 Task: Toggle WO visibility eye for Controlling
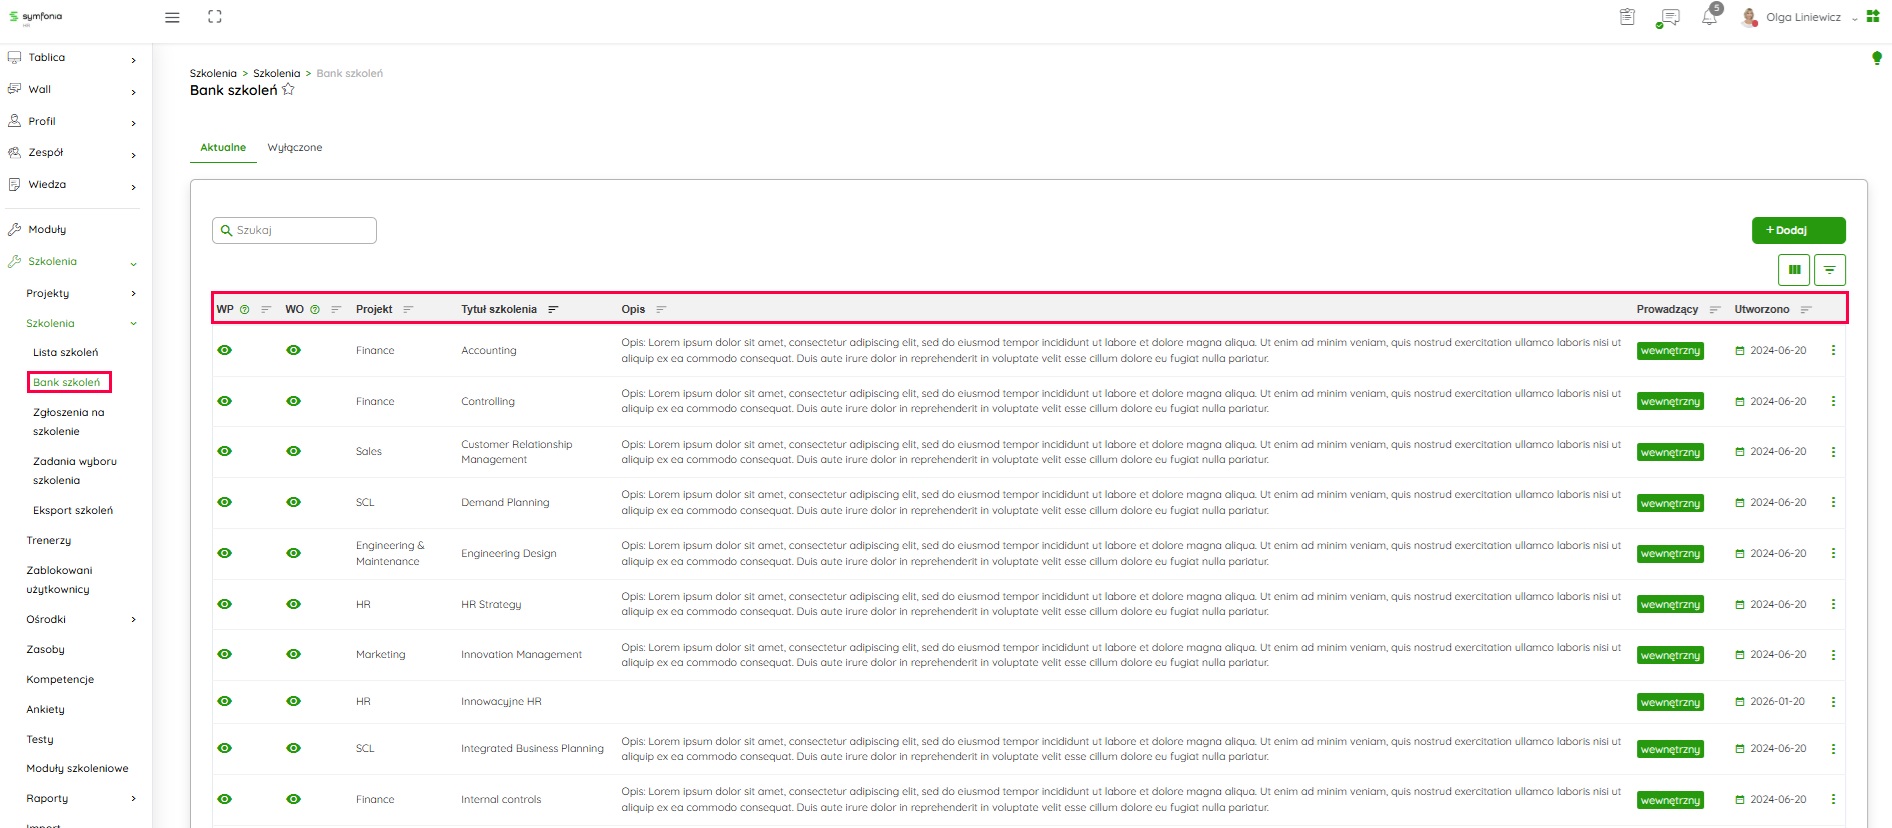coord(293,402)
